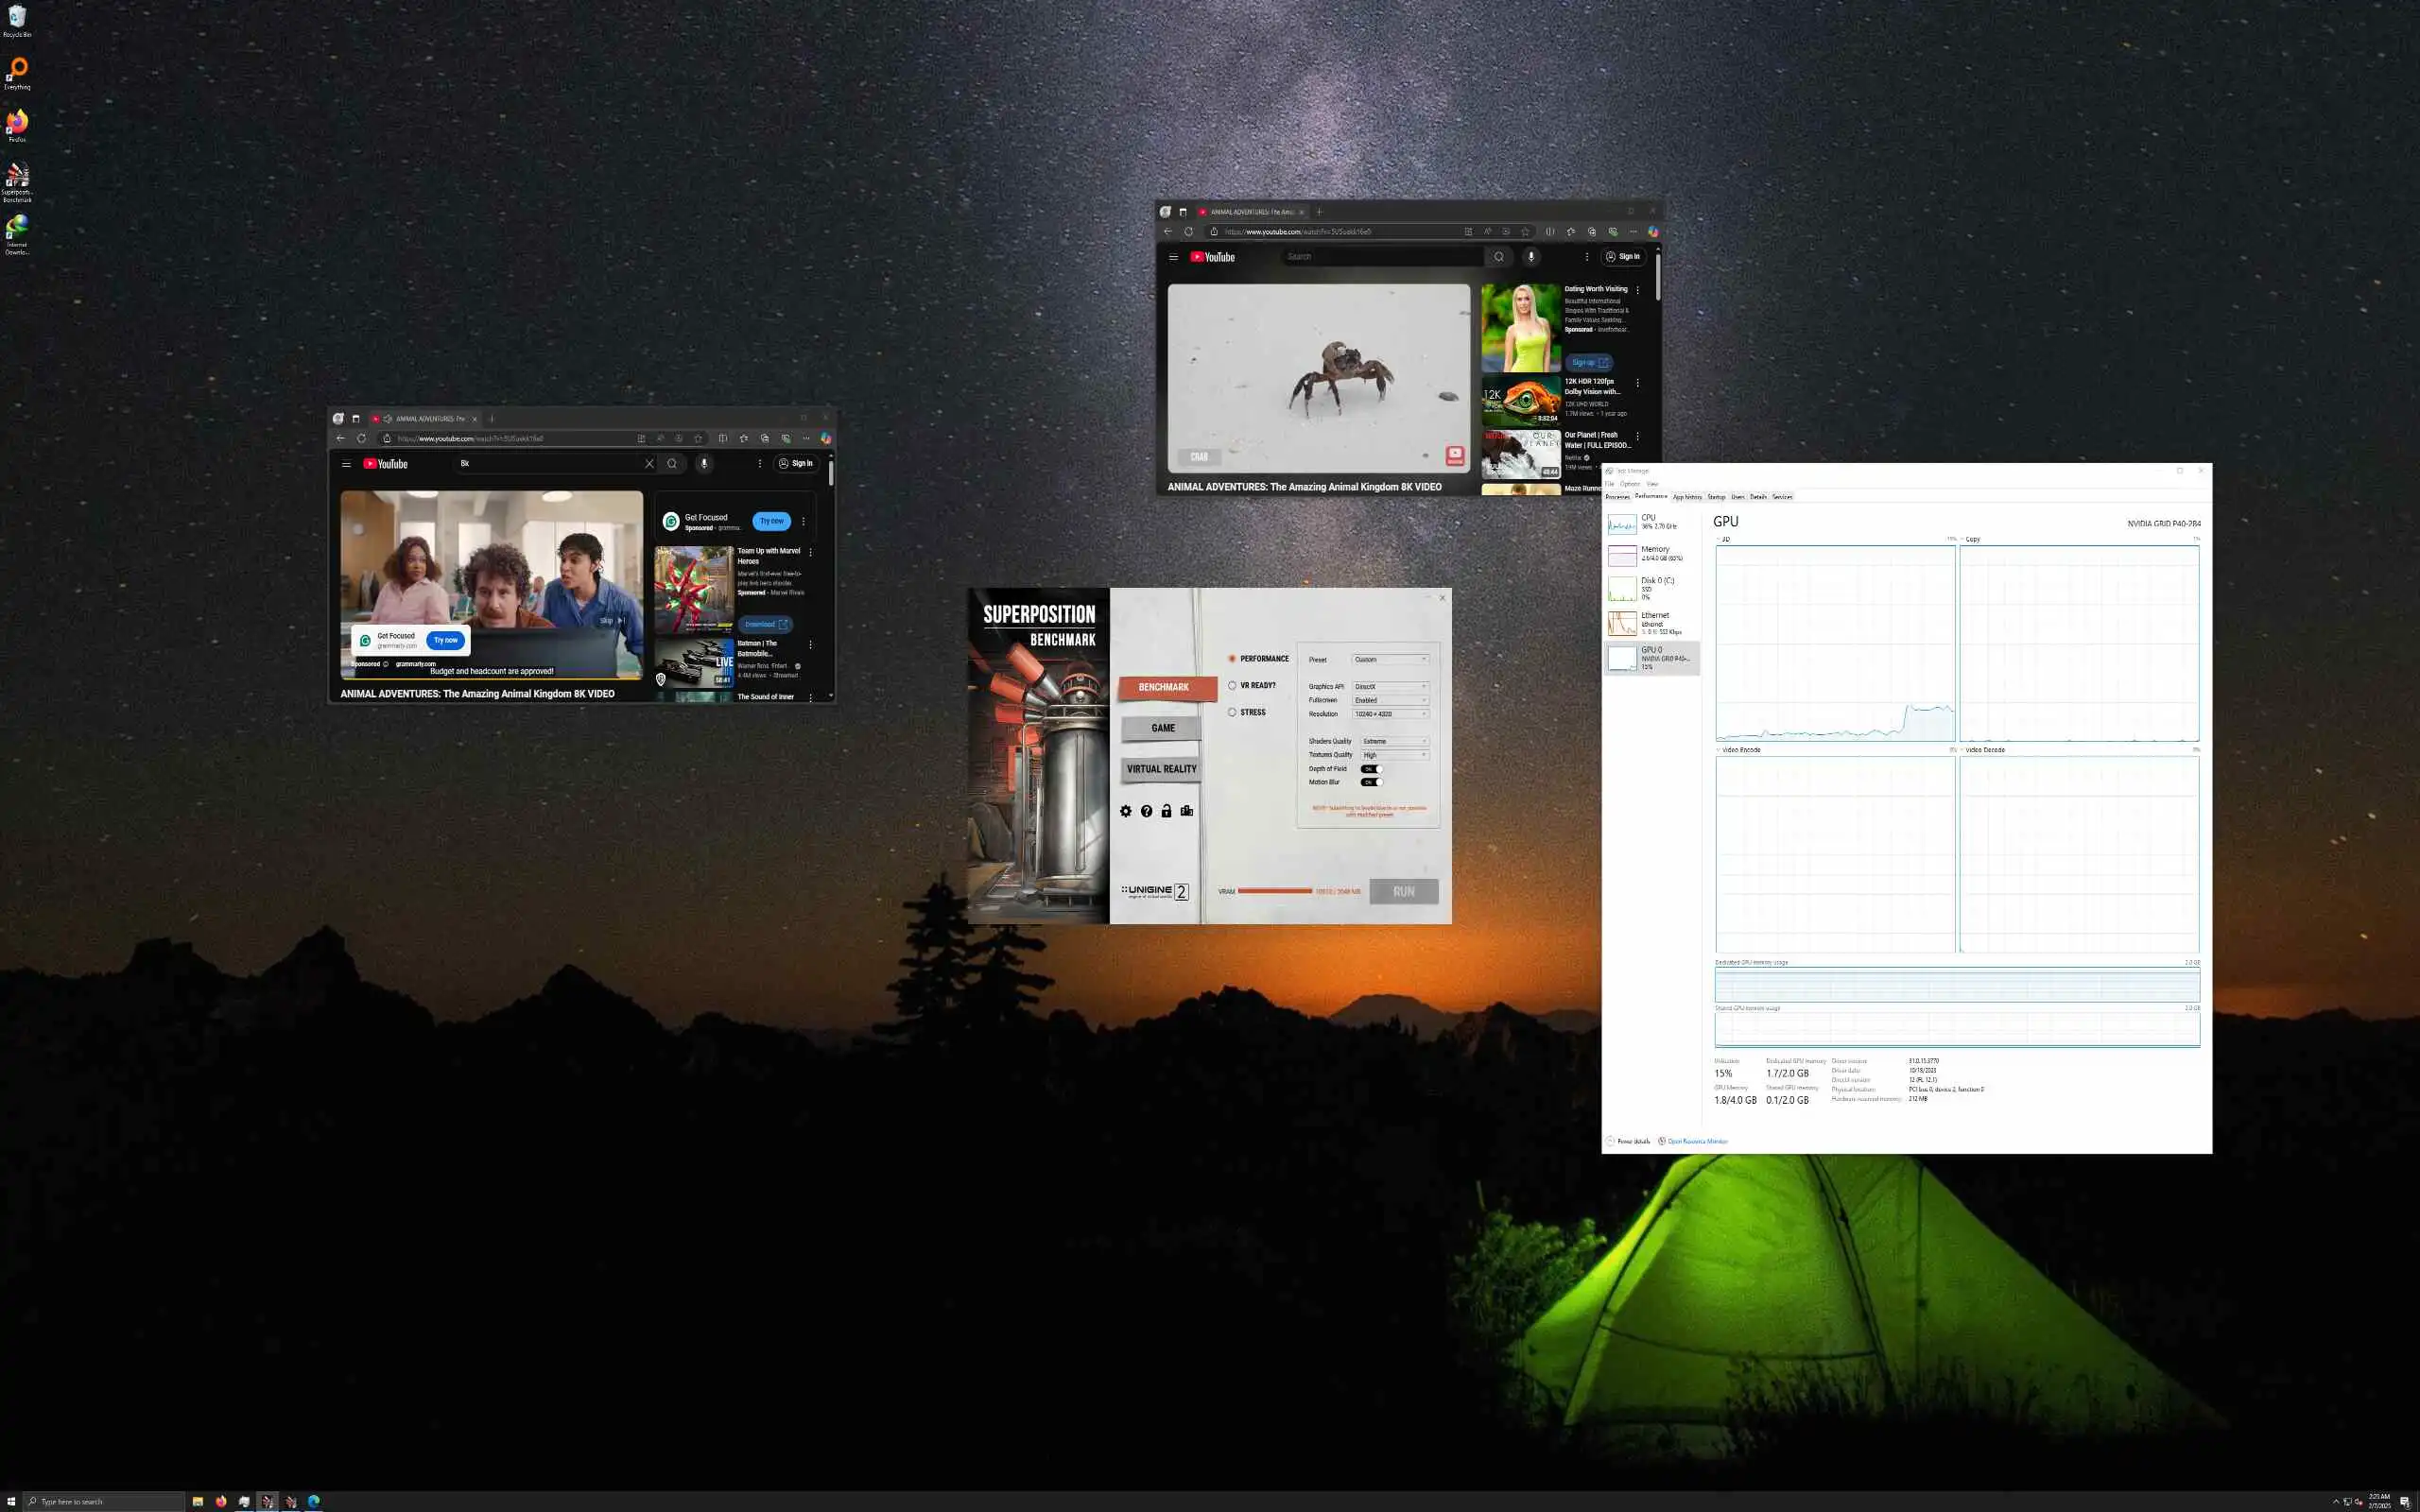Open the Resolution dropdown
This screenshot has height=1512, width=2420.
pos(1390,714)
